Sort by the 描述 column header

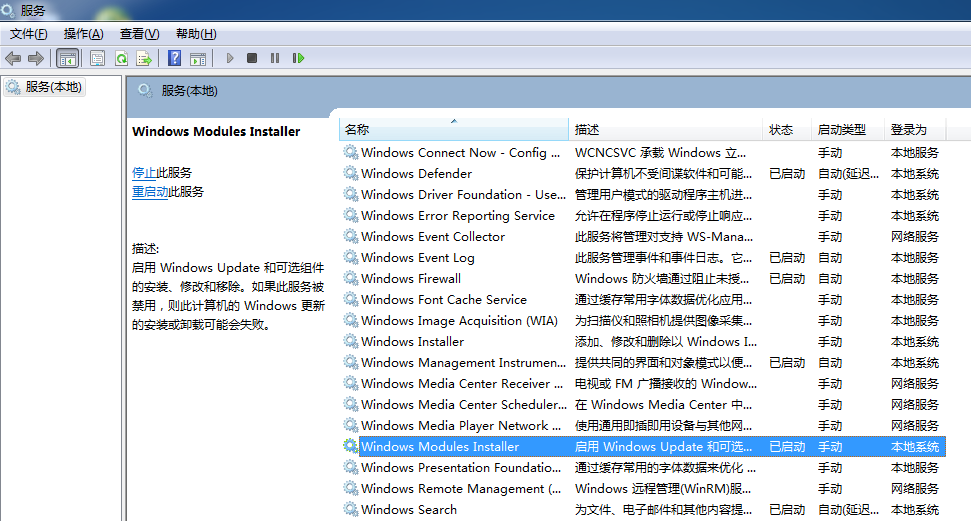[x=665, y=129]
